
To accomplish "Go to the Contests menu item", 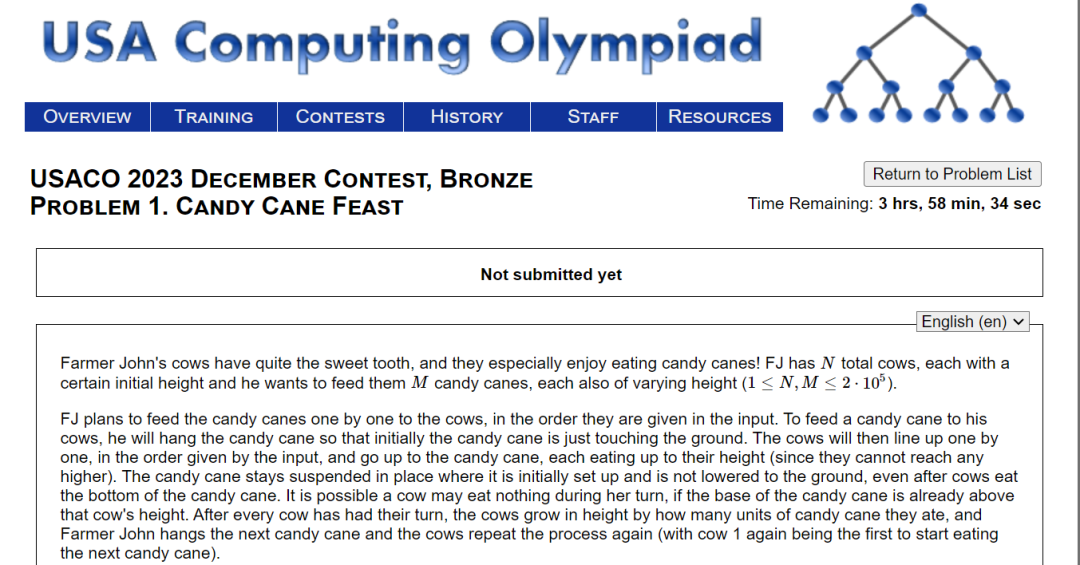I will click(x=340, y=117).
